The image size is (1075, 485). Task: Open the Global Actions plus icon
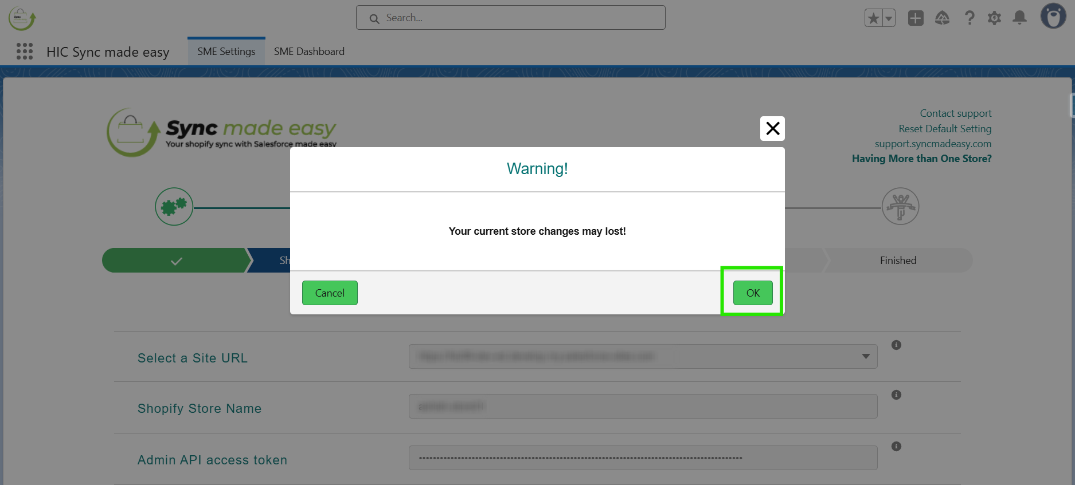click(x=916, y=19)
